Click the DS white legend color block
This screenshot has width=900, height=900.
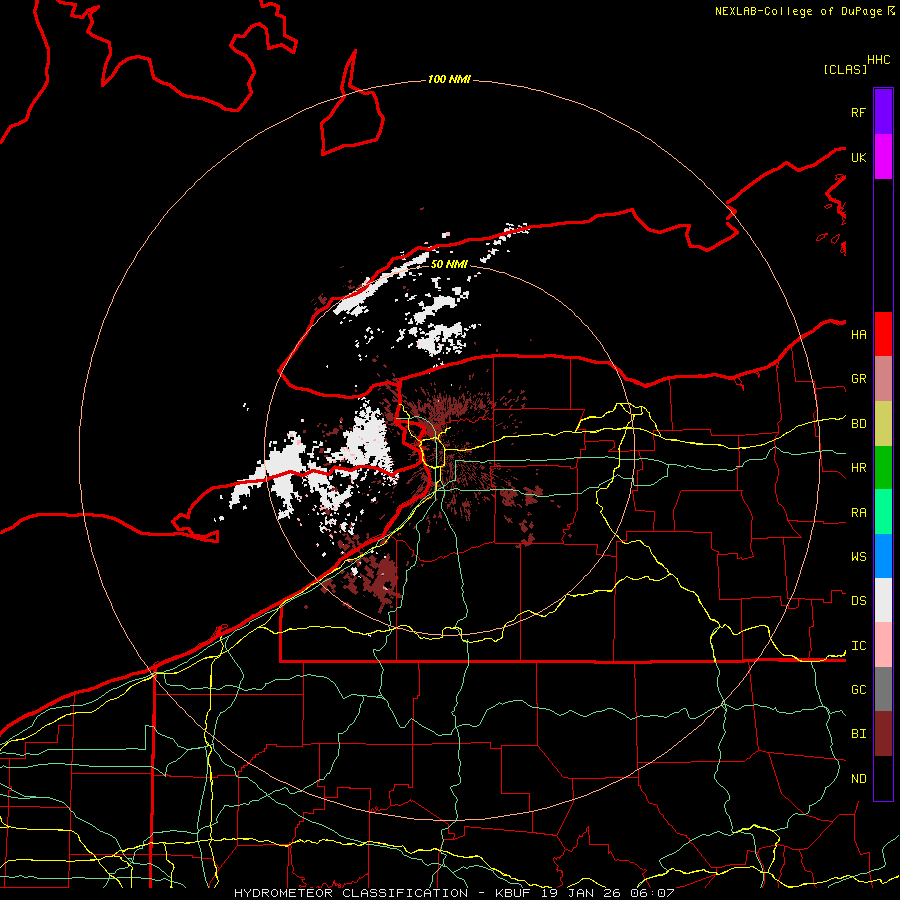click(x=883, y=600)
